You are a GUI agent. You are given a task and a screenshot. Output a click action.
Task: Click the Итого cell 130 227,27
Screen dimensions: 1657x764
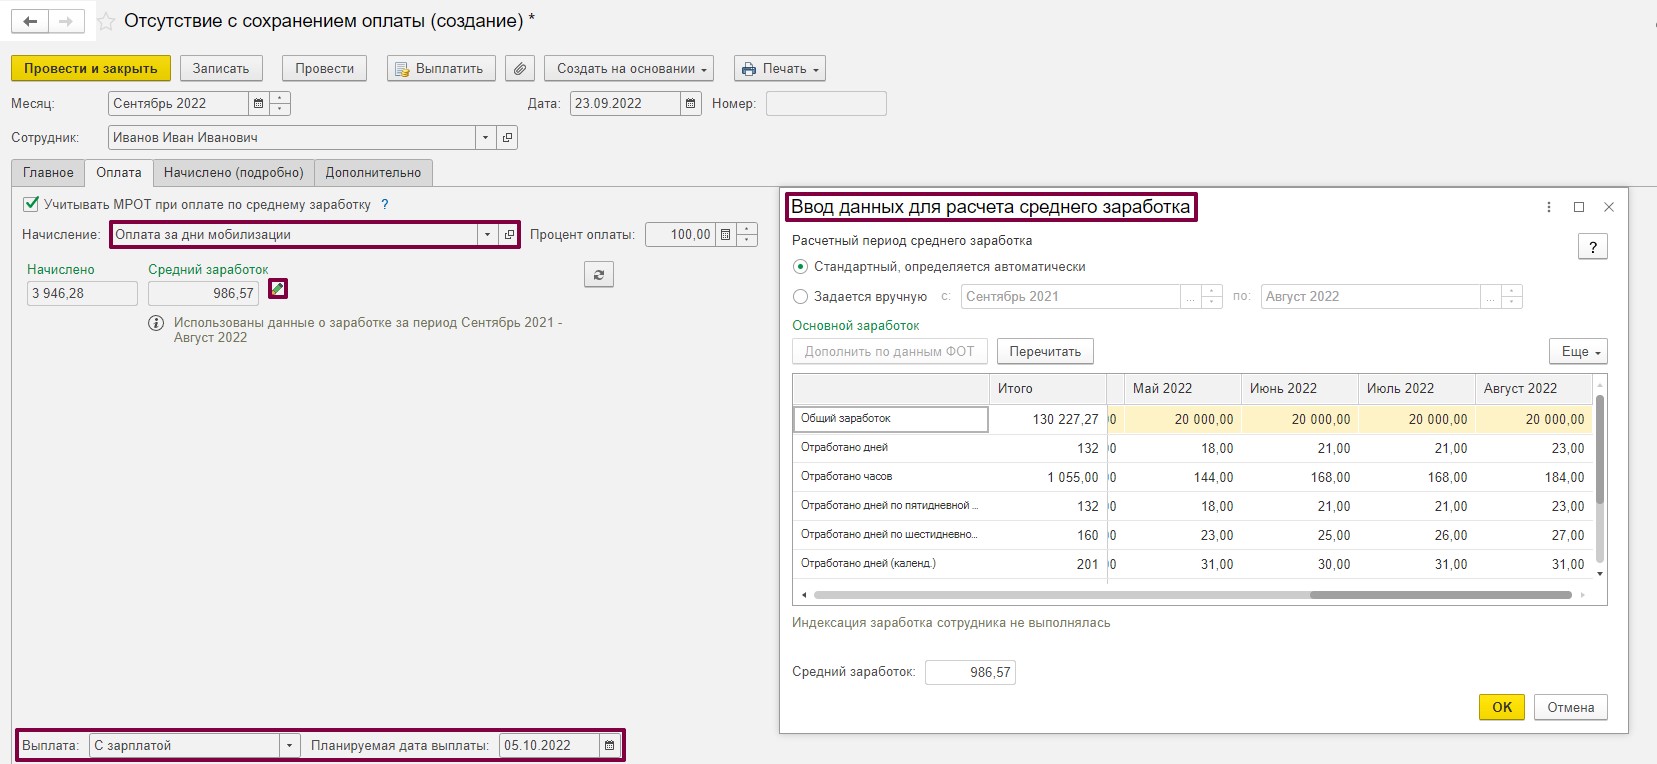[1048, 419]
